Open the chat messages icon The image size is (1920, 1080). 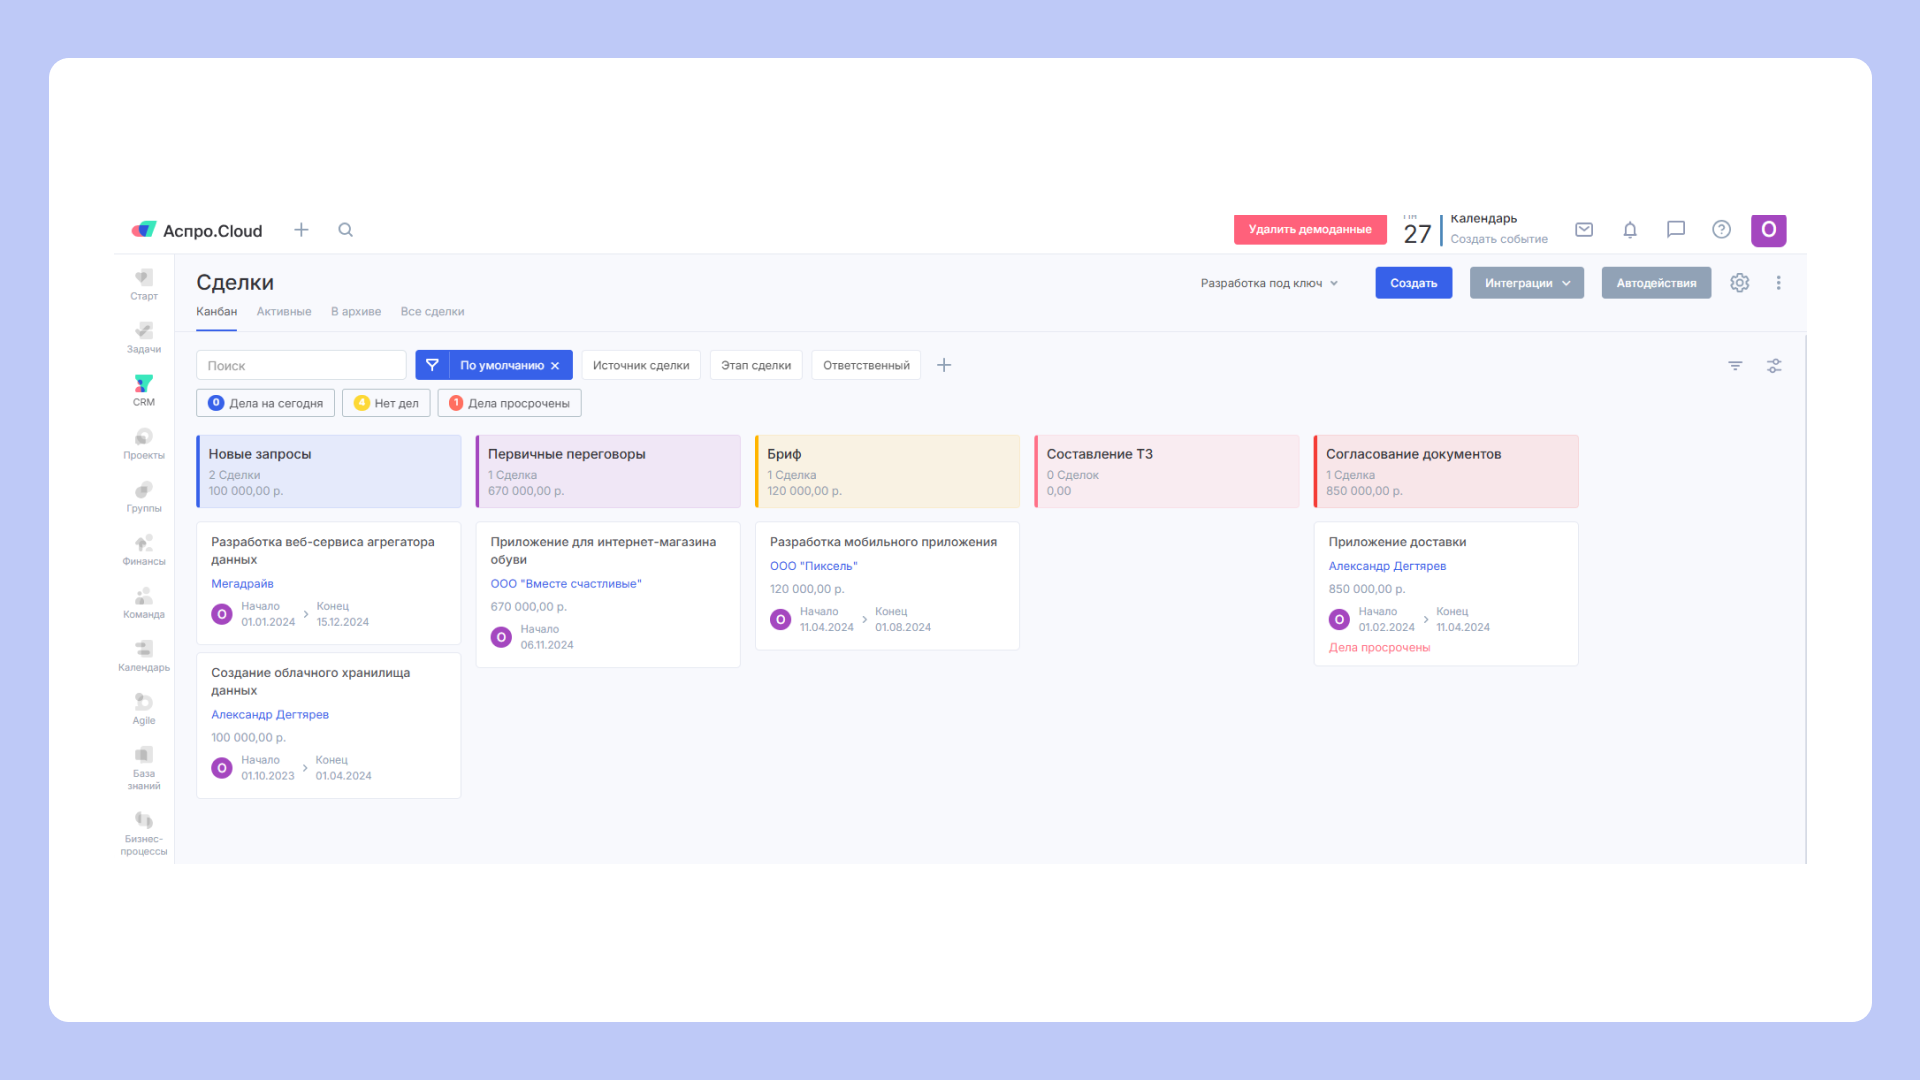pos(1676,230)
